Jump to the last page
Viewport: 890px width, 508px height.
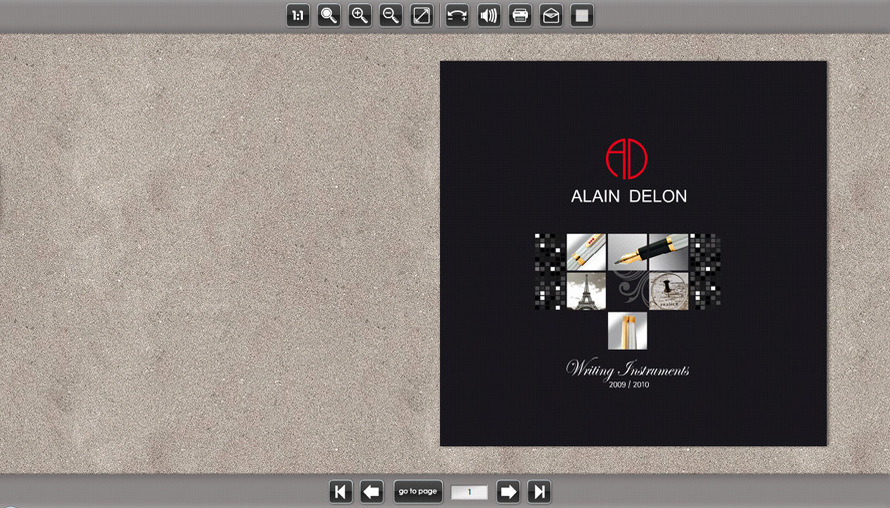coord(539,492)
